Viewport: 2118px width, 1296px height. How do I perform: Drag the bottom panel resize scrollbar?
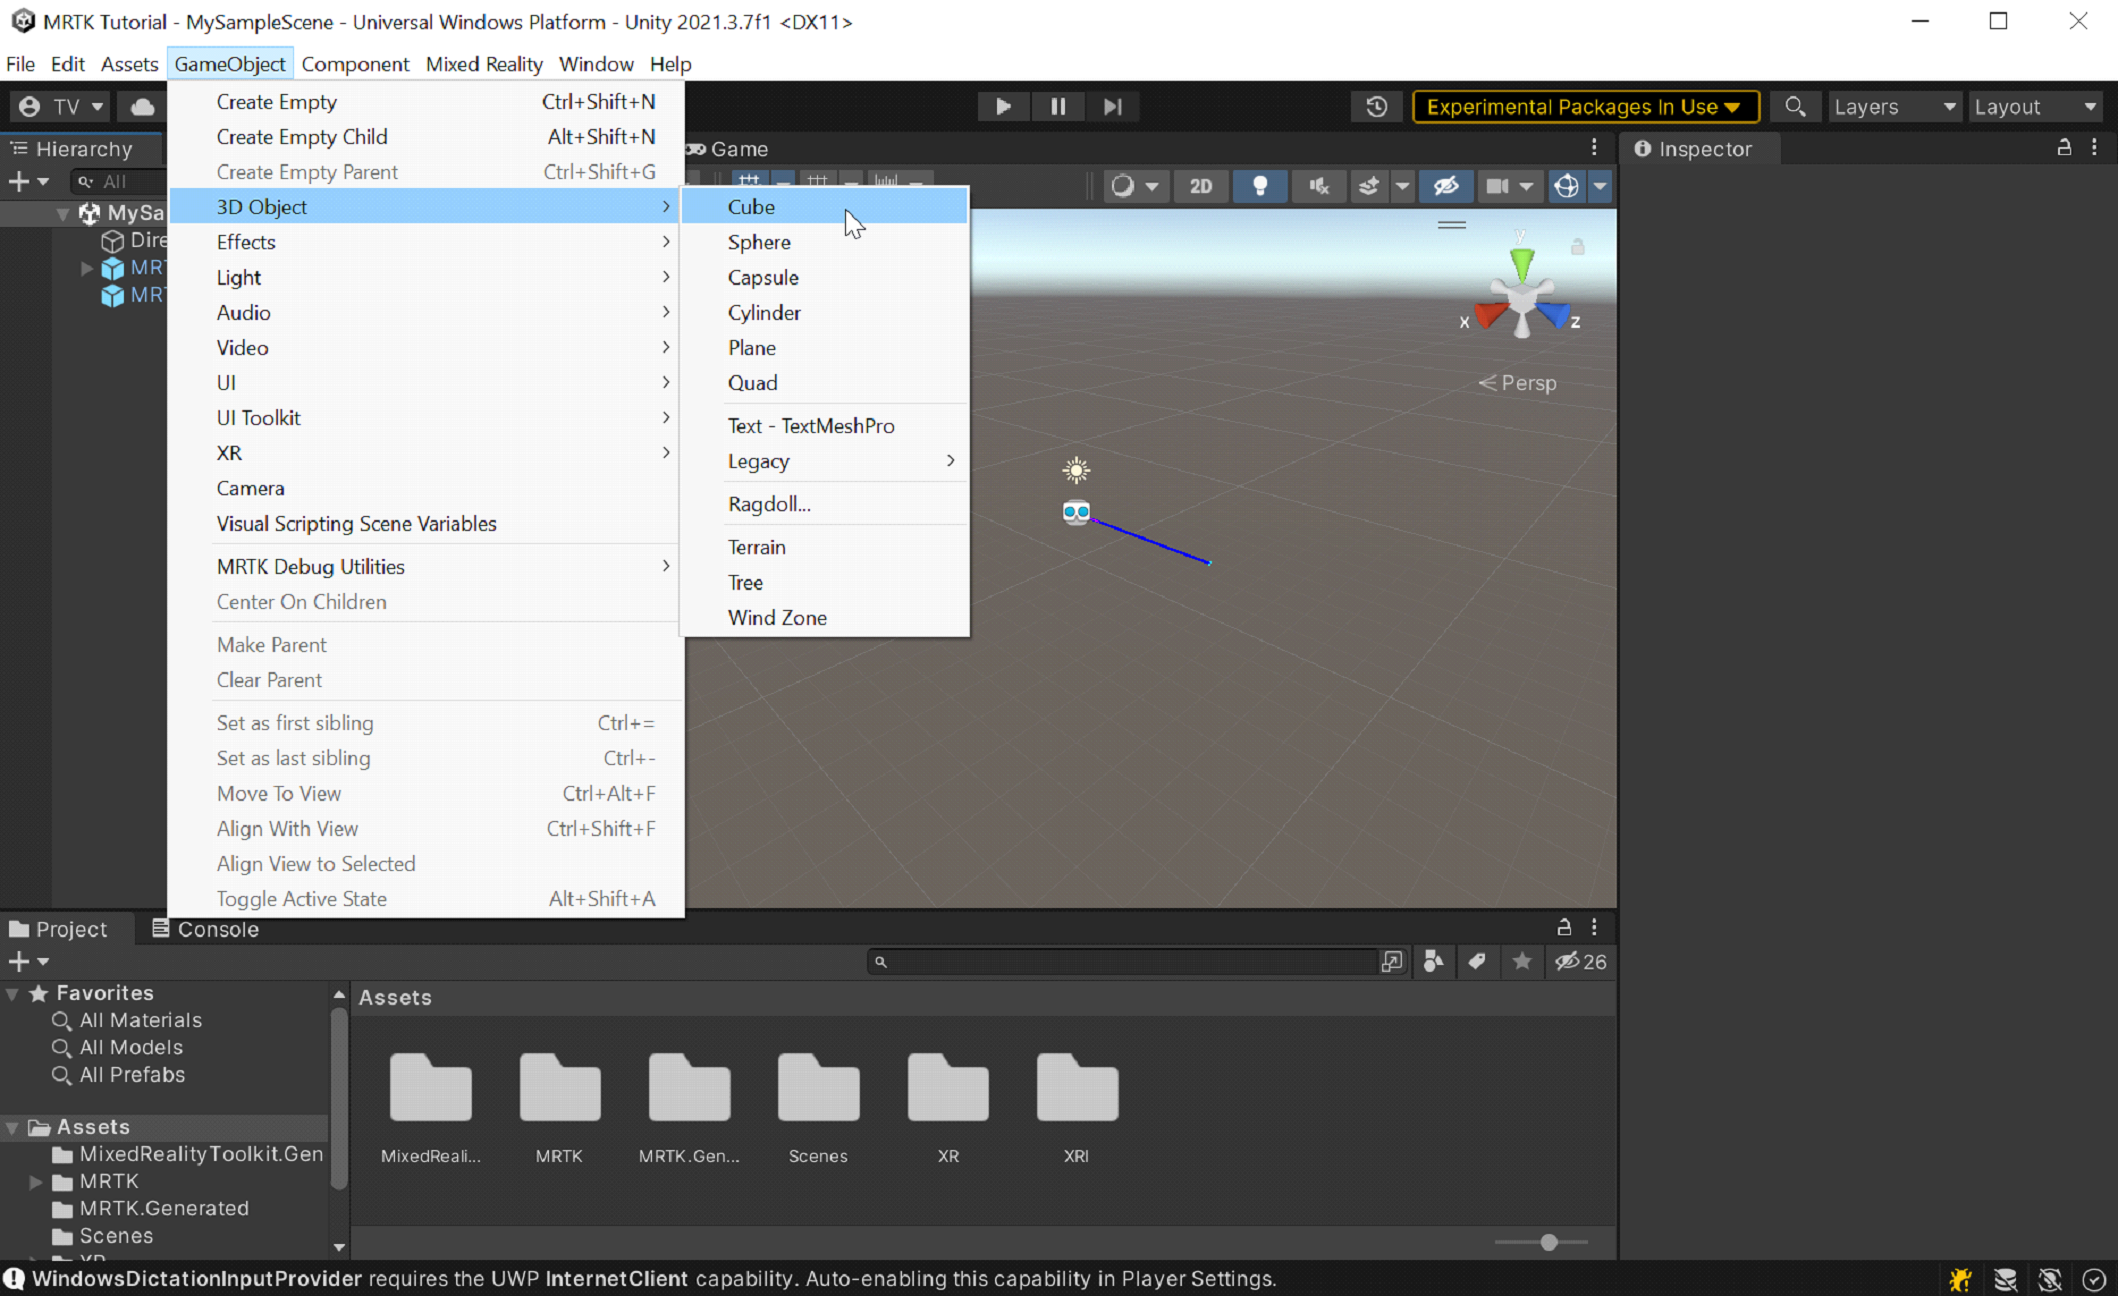(1549, 1243)
